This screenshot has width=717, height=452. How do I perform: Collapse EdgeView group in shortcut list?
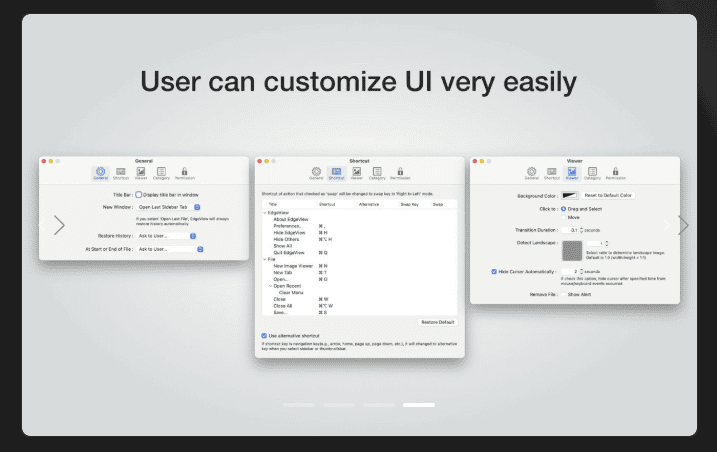click(x=265, y=213)
